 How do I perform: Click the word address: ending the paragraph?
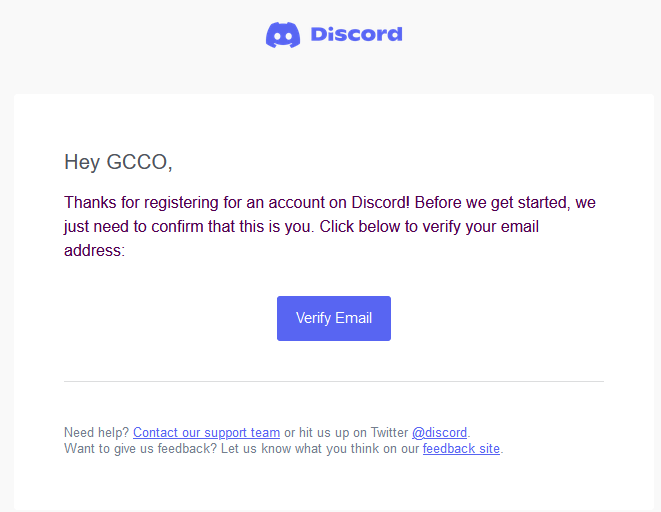[x=94, y=251]
